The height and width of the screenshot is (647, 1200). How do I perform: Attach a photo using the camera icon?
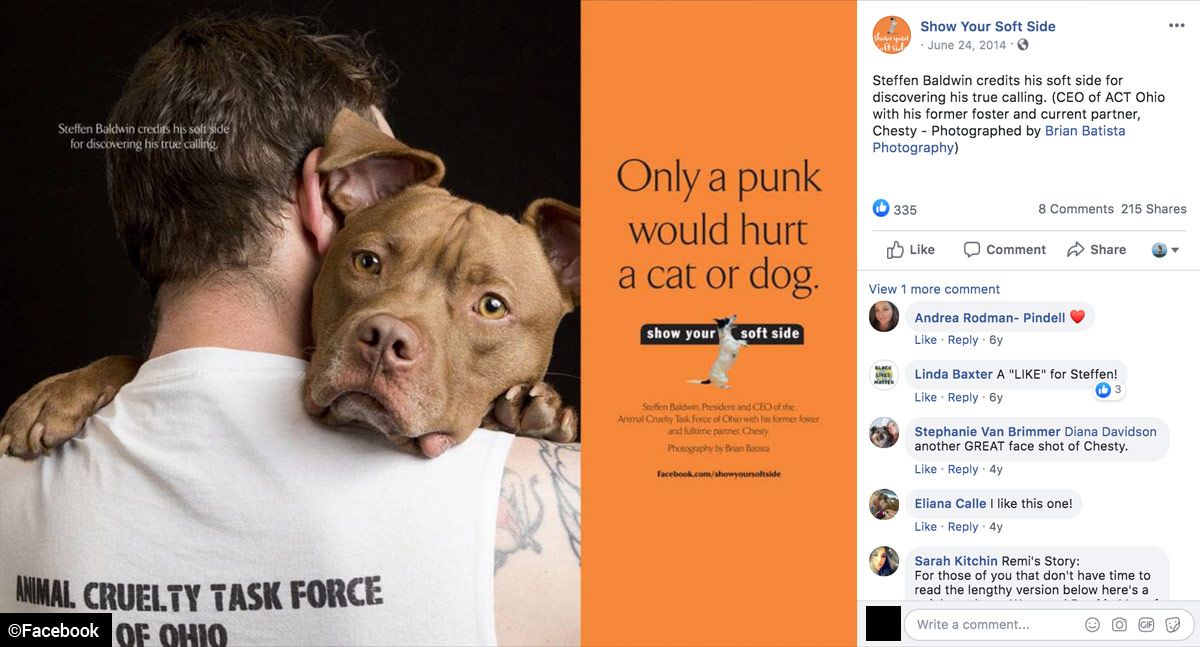pyautogui.click(x=1119, y=624)
